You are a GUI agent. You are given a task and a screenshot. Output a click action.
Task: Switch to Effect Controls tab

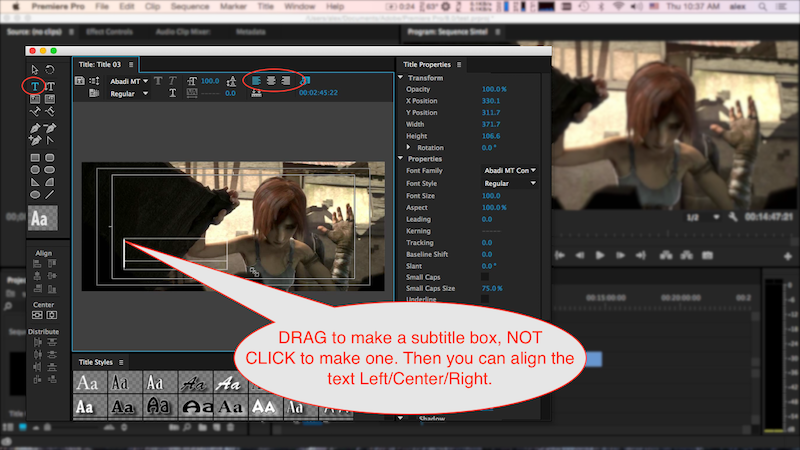pyautogui.click(x=109, y=32)
